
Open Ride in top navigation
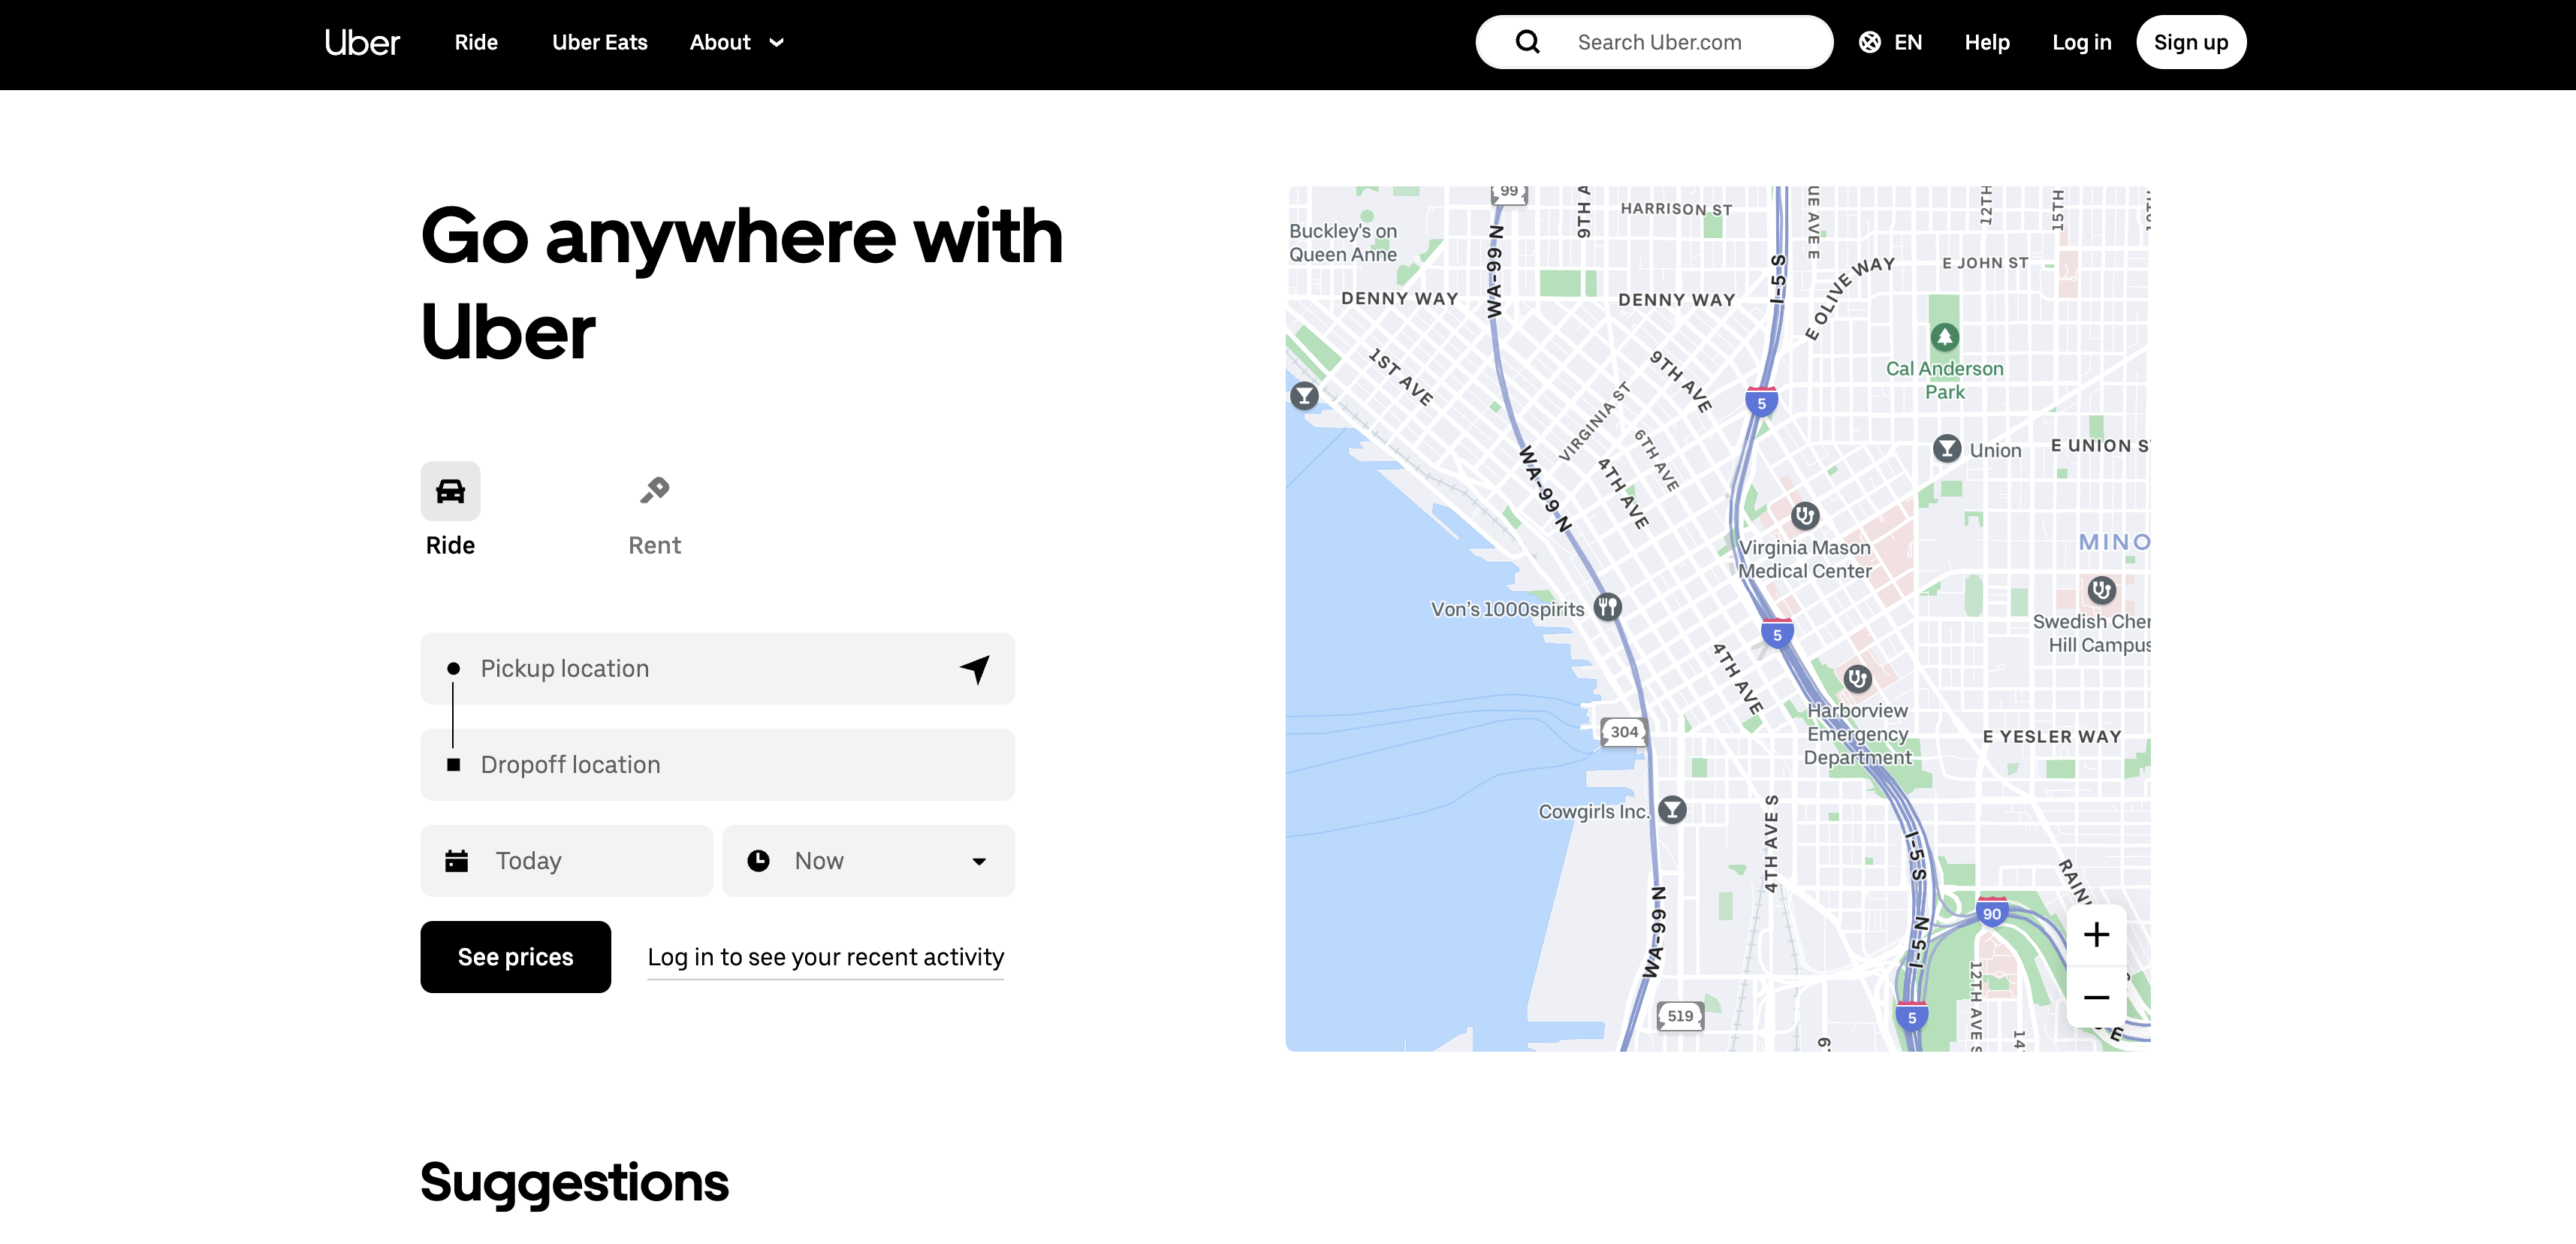(x=476, y=42)
